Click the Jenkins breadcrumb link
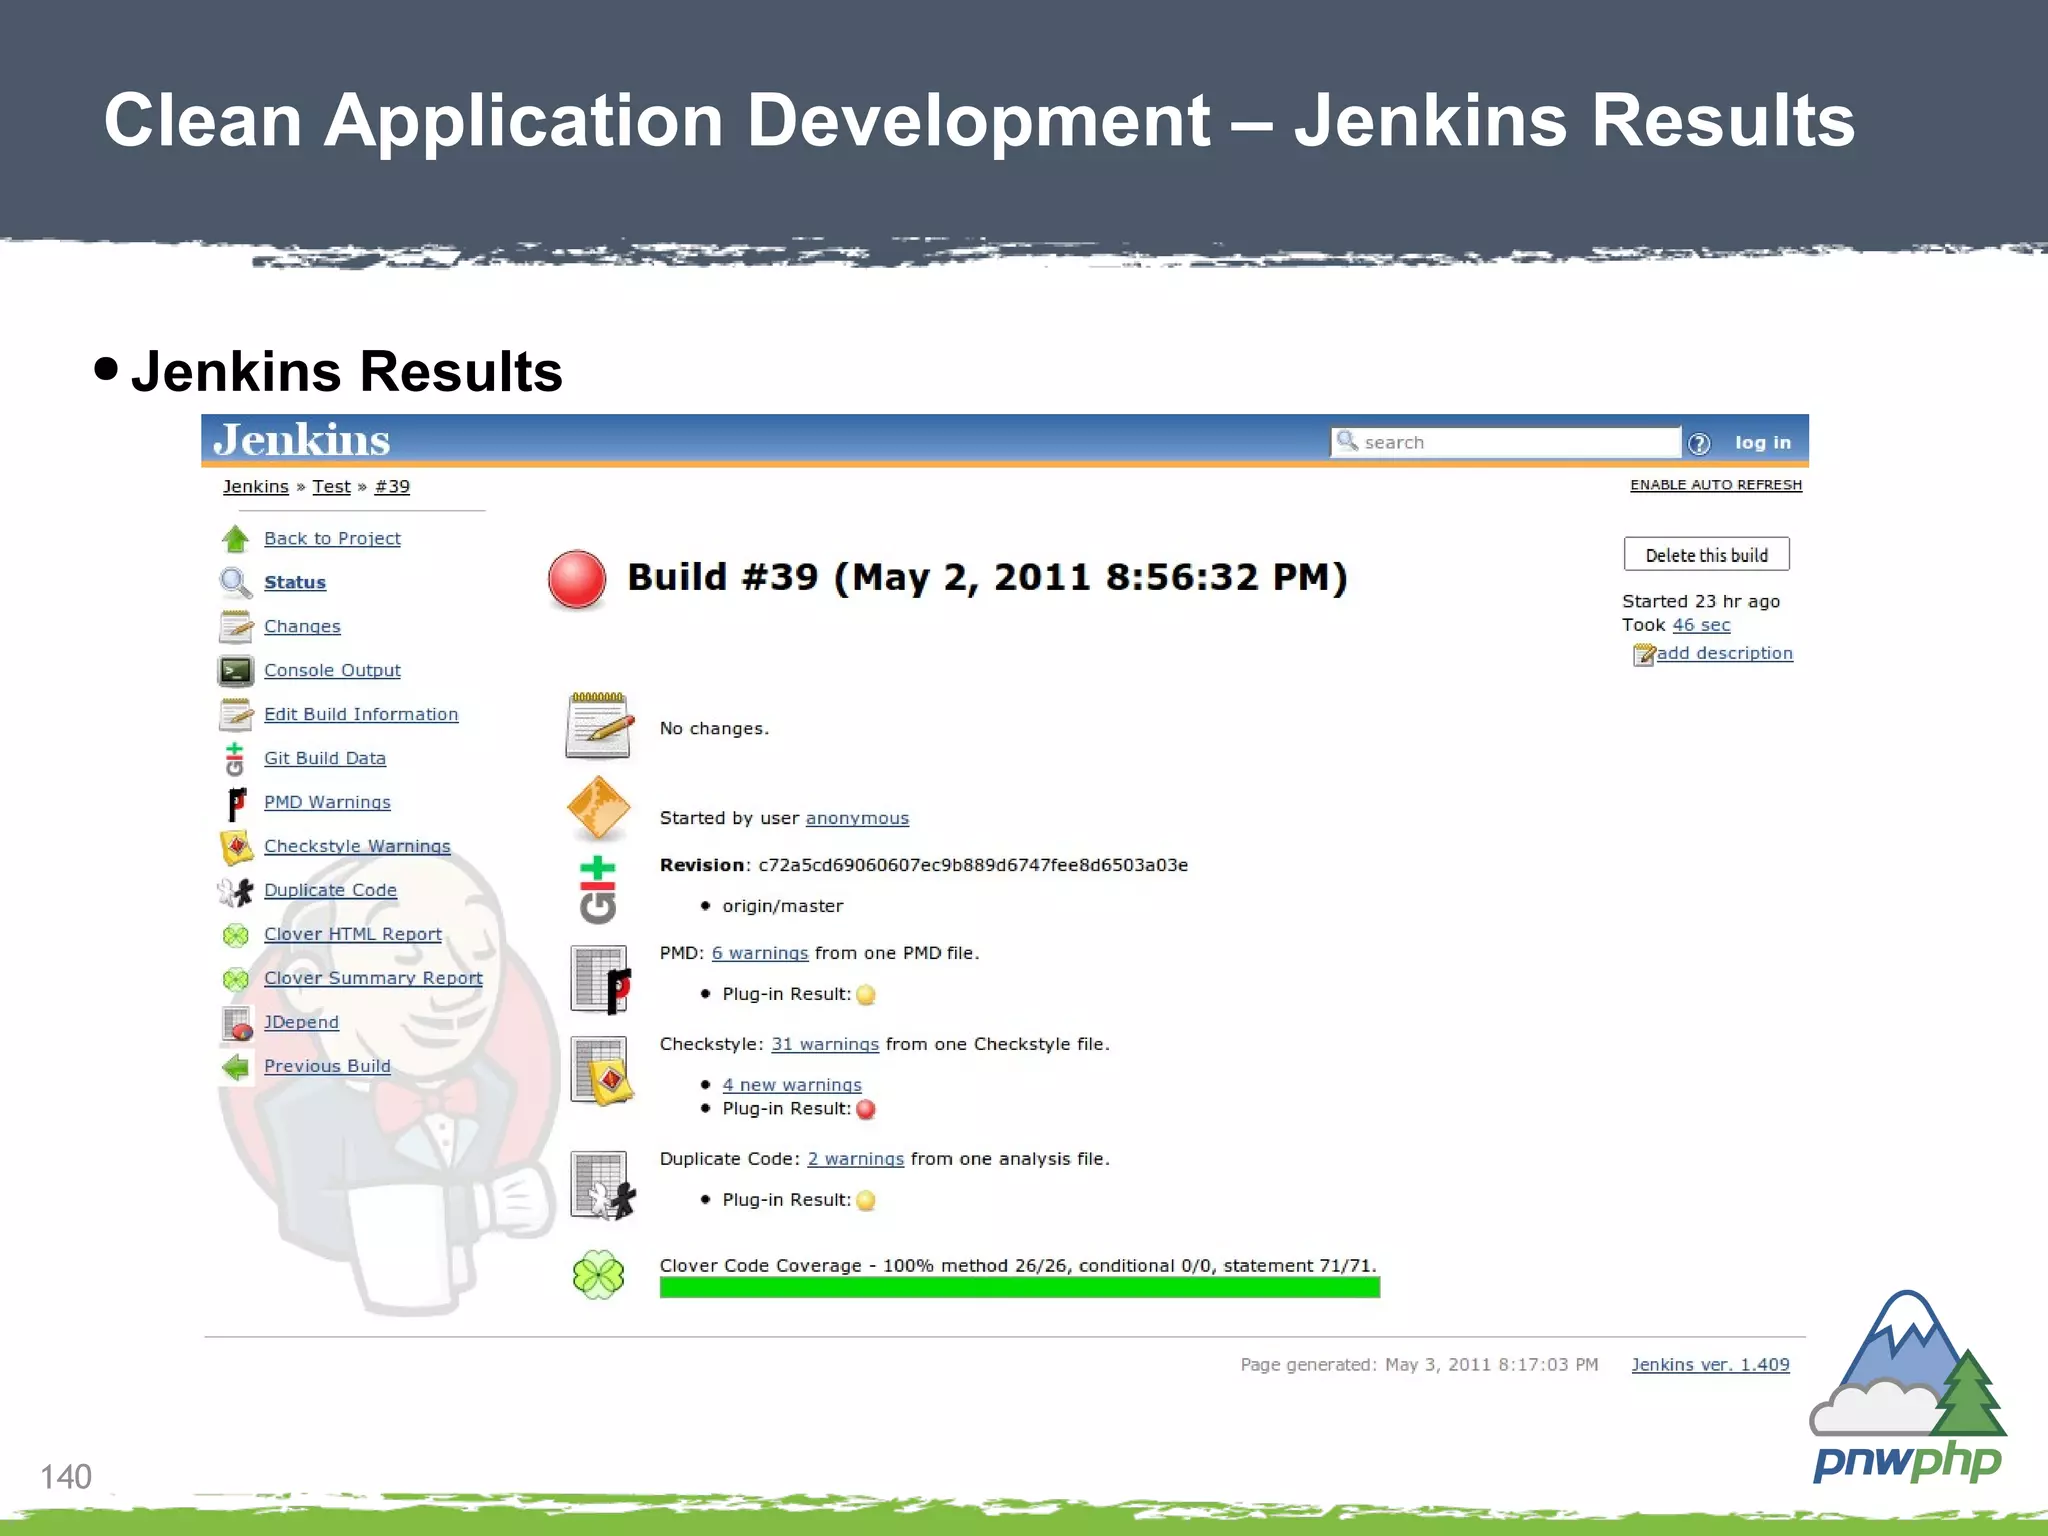 (x=255, y=487)
